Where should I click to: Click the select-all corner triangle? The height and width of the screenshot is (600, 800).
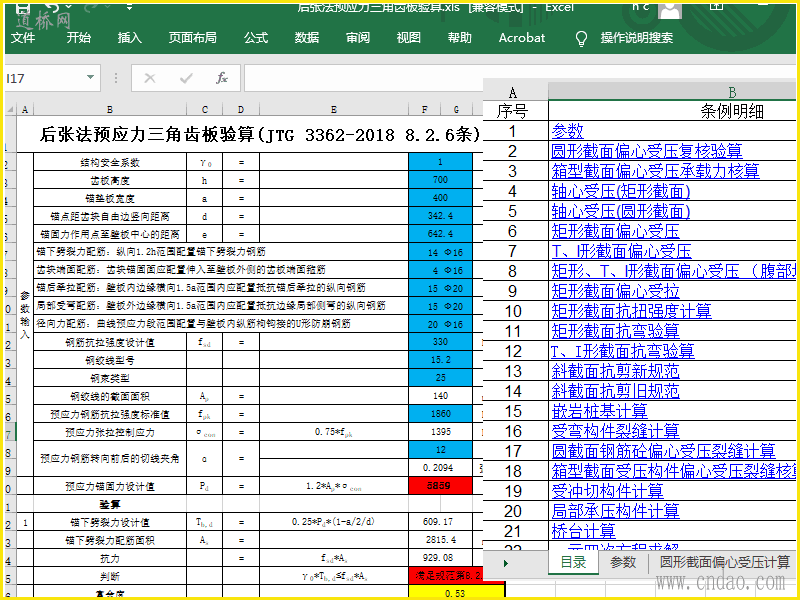10,109
